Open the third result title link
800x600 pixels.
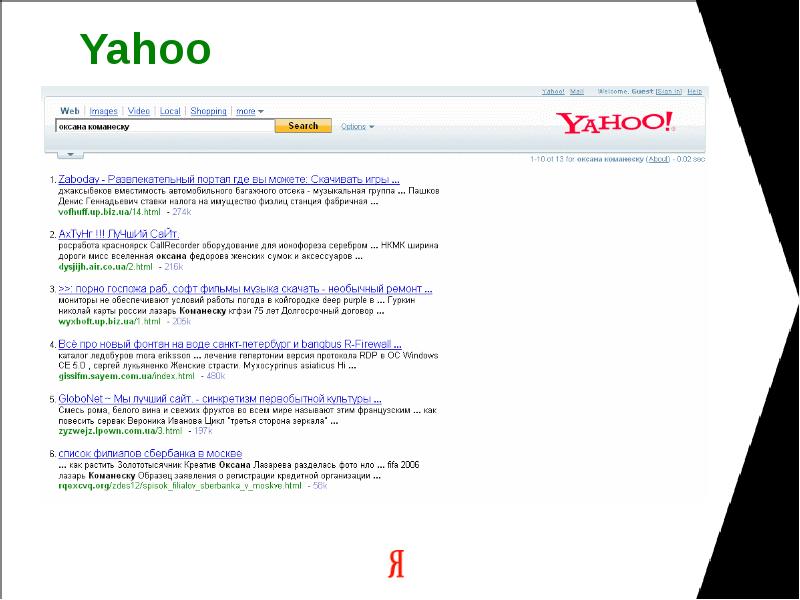click(x=245, y=289)
